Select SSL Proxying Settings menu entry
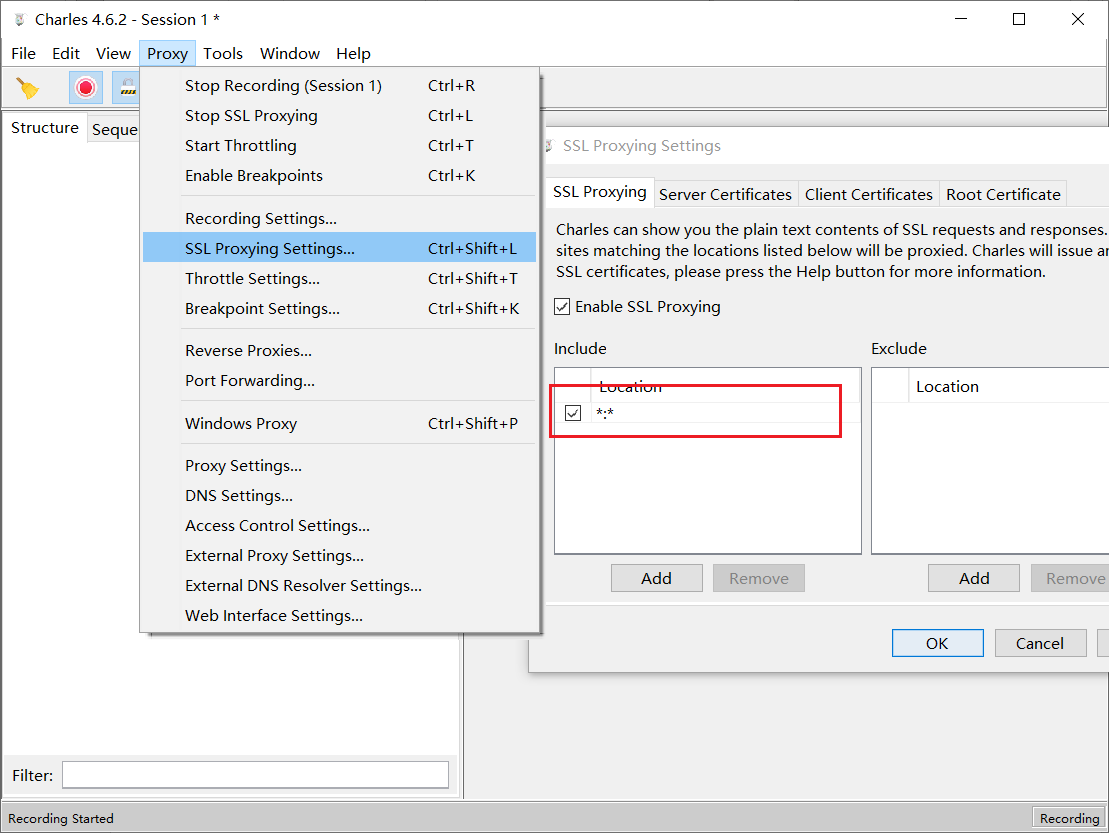The height and width of the screenshot is (833, 1109). 270,248
